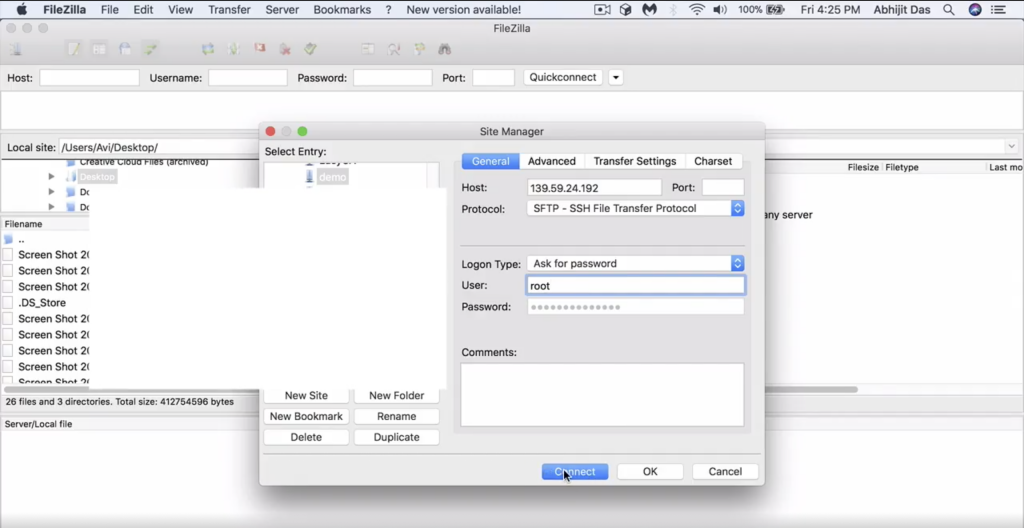Click the Local site path field

[159, 148]
